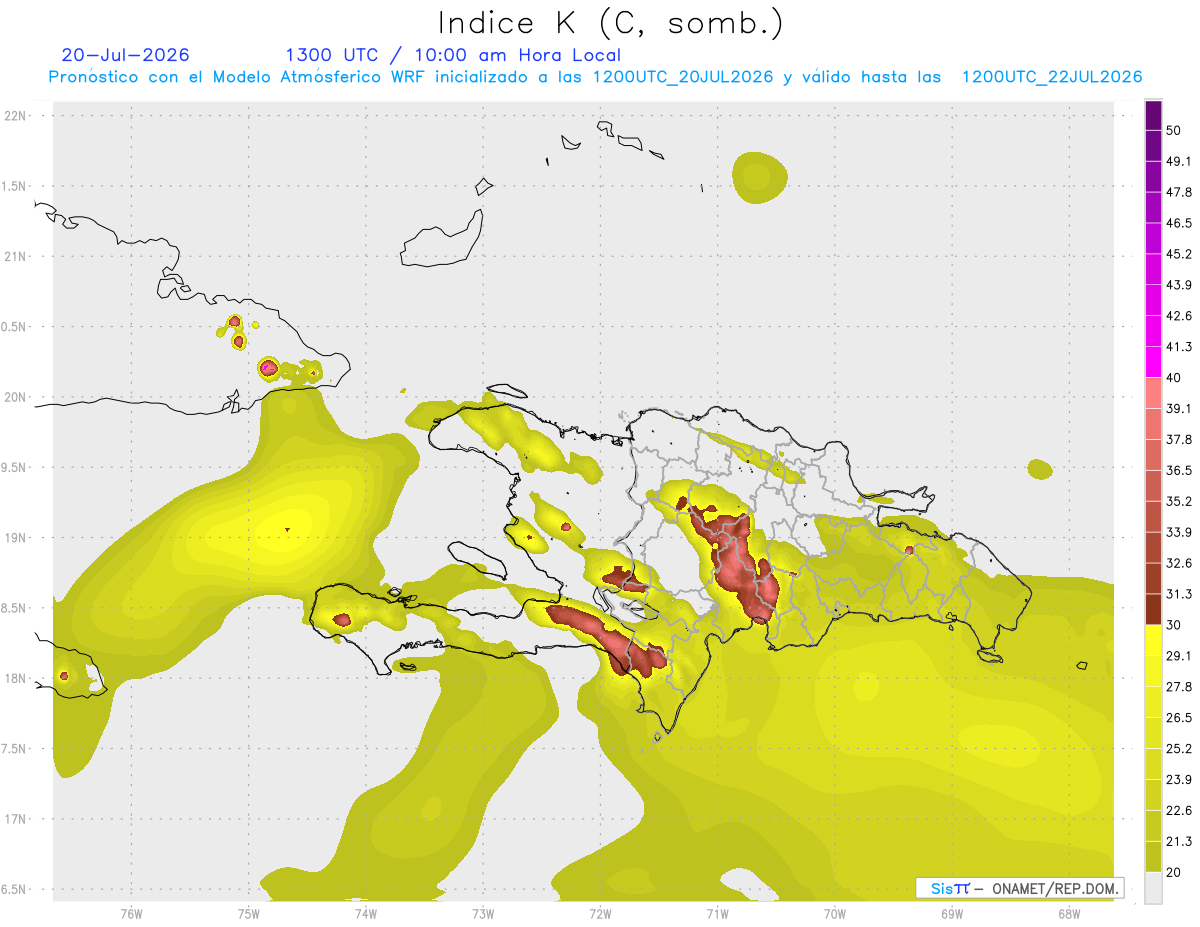Click the "22N" latitude axis label

click(x=17, y=115)
